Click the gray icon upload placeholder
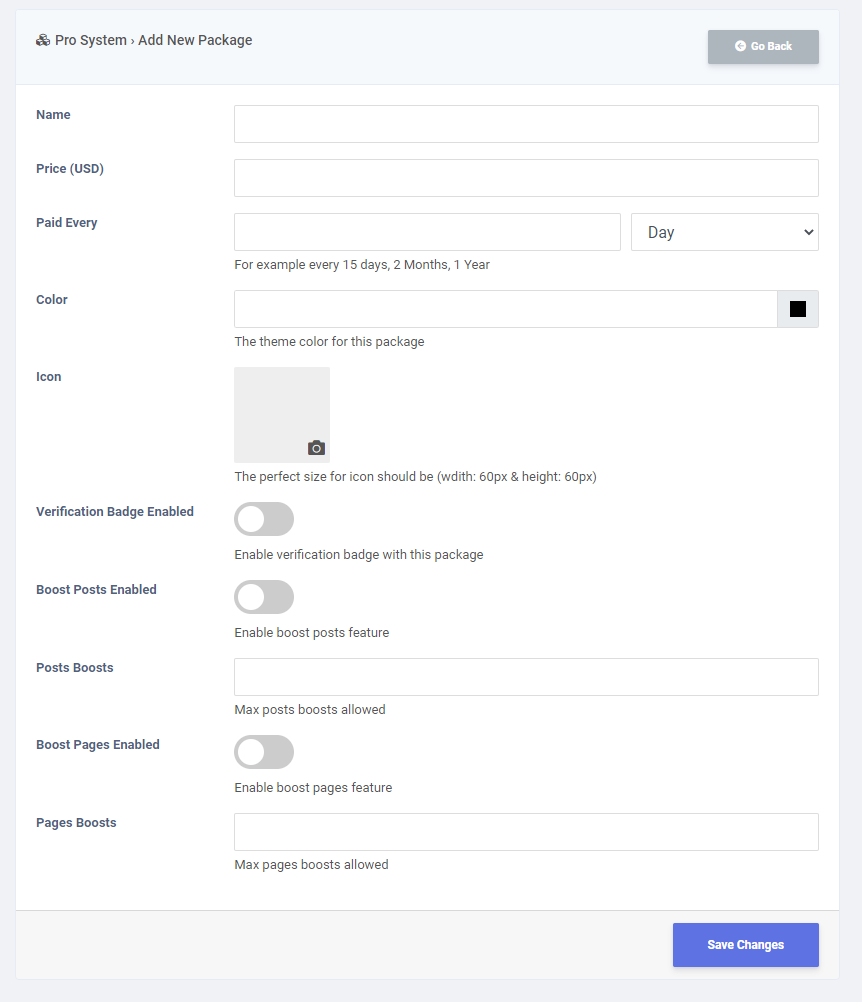 coord(282,415)
